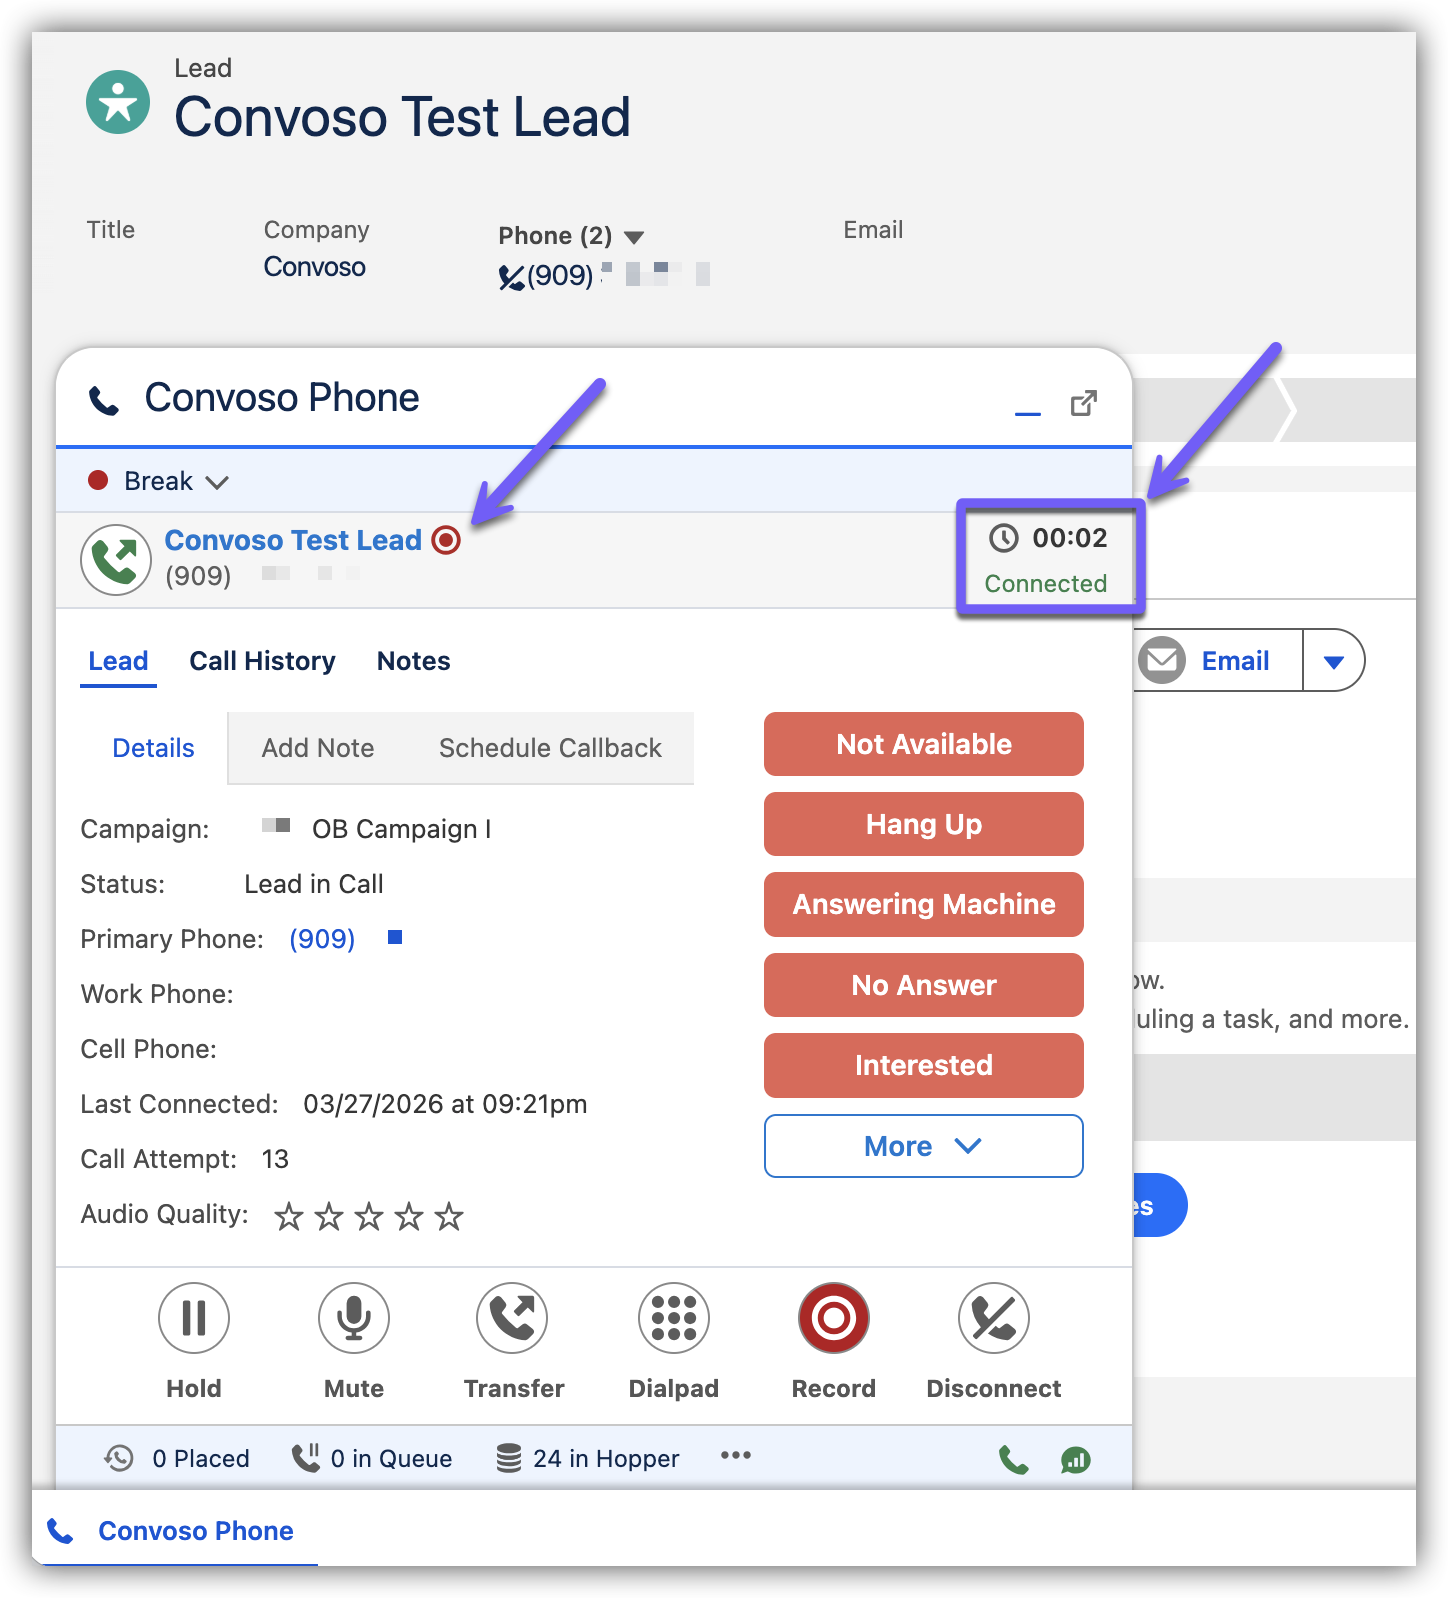Open the footer three-dots menu

735,1456
